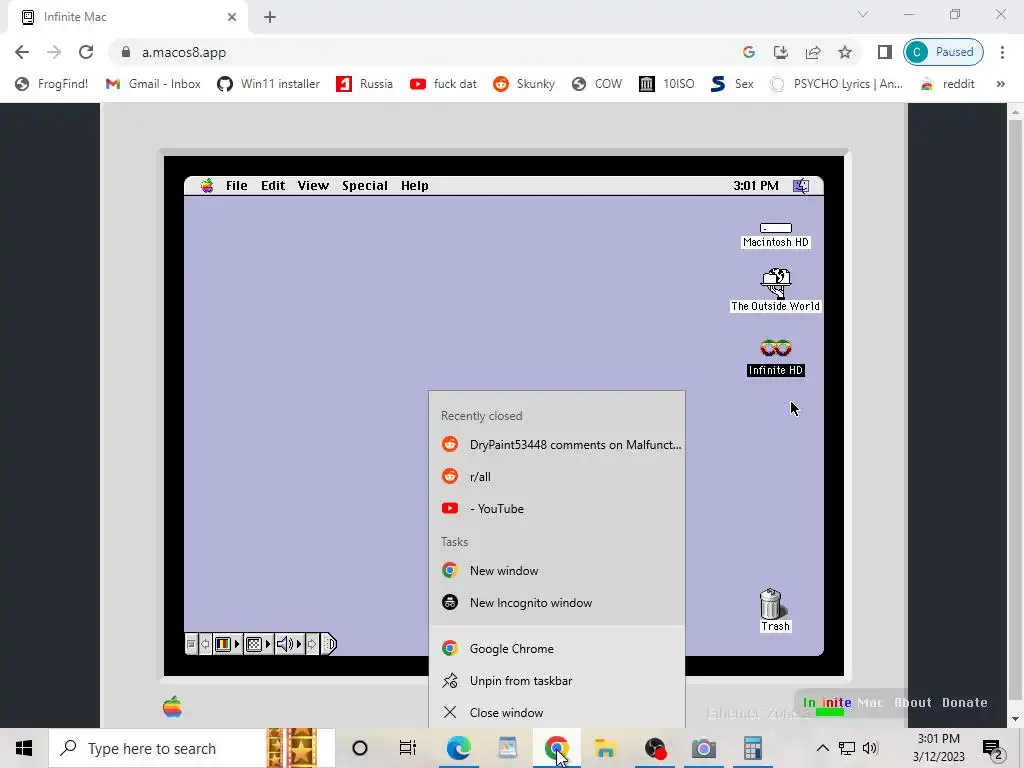Click the Google icon in address bar

coord(748,52)
